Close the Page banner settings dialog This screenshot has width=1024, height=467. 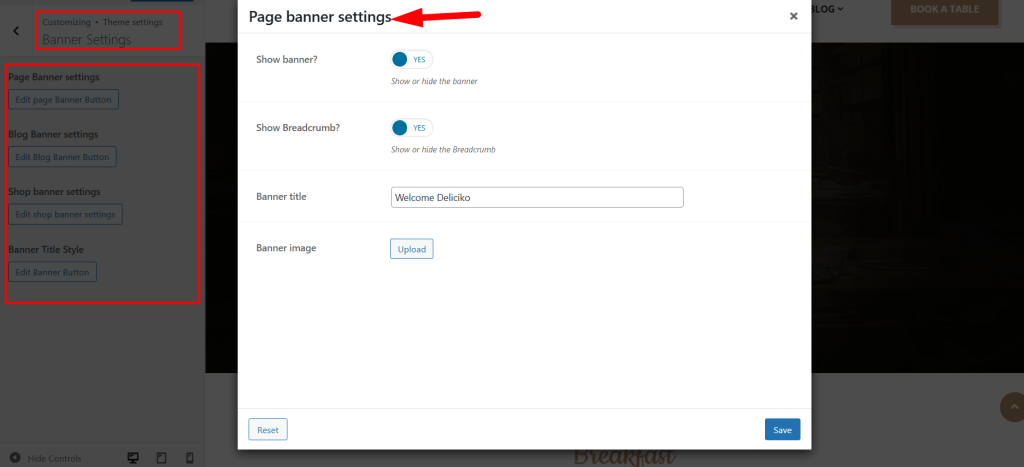[793, 16]
